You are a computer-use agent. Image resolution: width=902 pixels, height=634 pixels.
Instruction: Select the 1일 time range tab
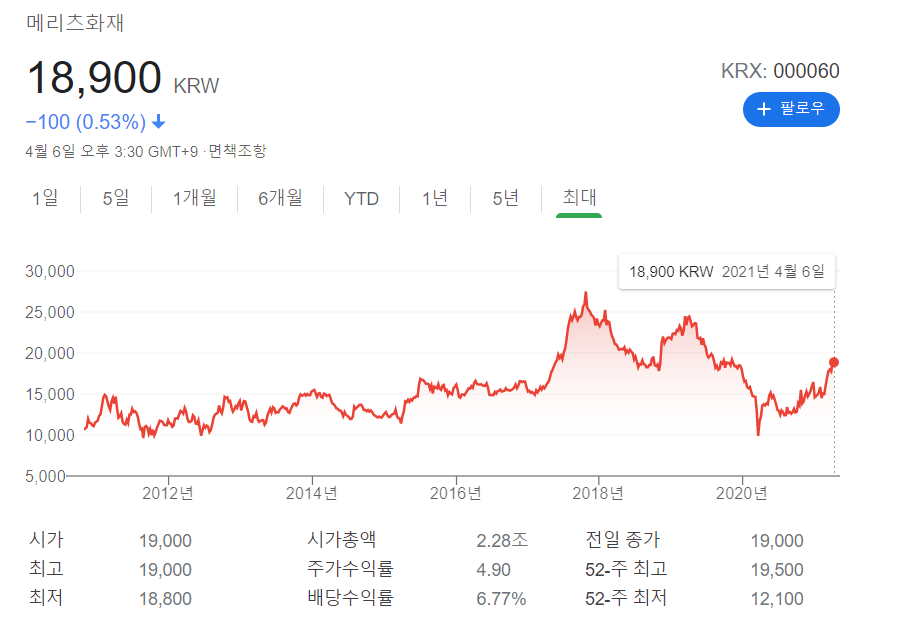pyautogui.click(x=45, y=198)
